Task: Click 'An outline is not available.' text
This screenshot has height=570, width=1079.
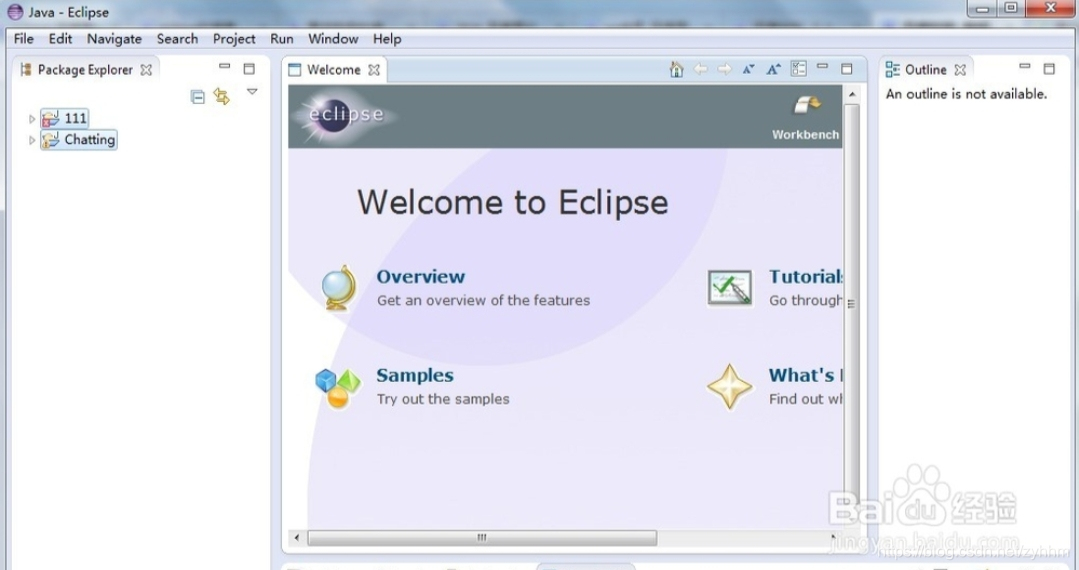Action: tap(966, 94)
